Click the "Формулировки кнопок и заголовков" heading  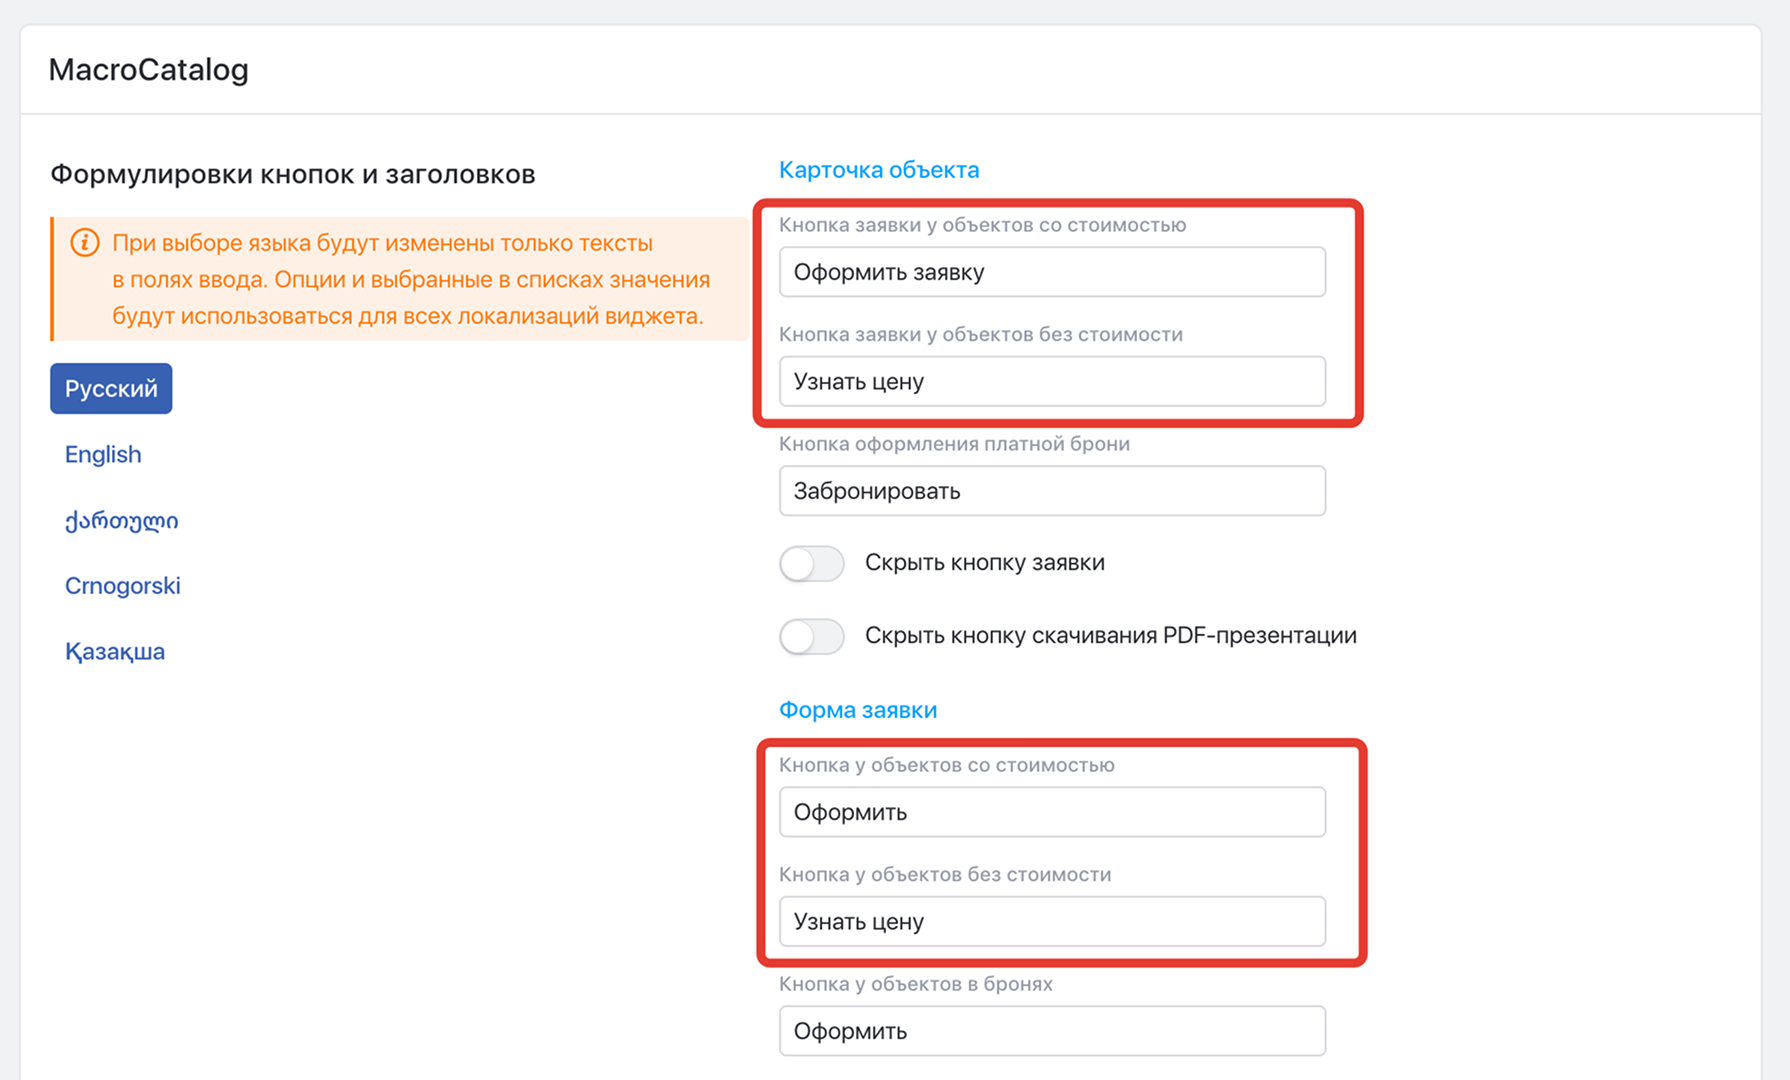pyautogui.click(x=293, y=174)
